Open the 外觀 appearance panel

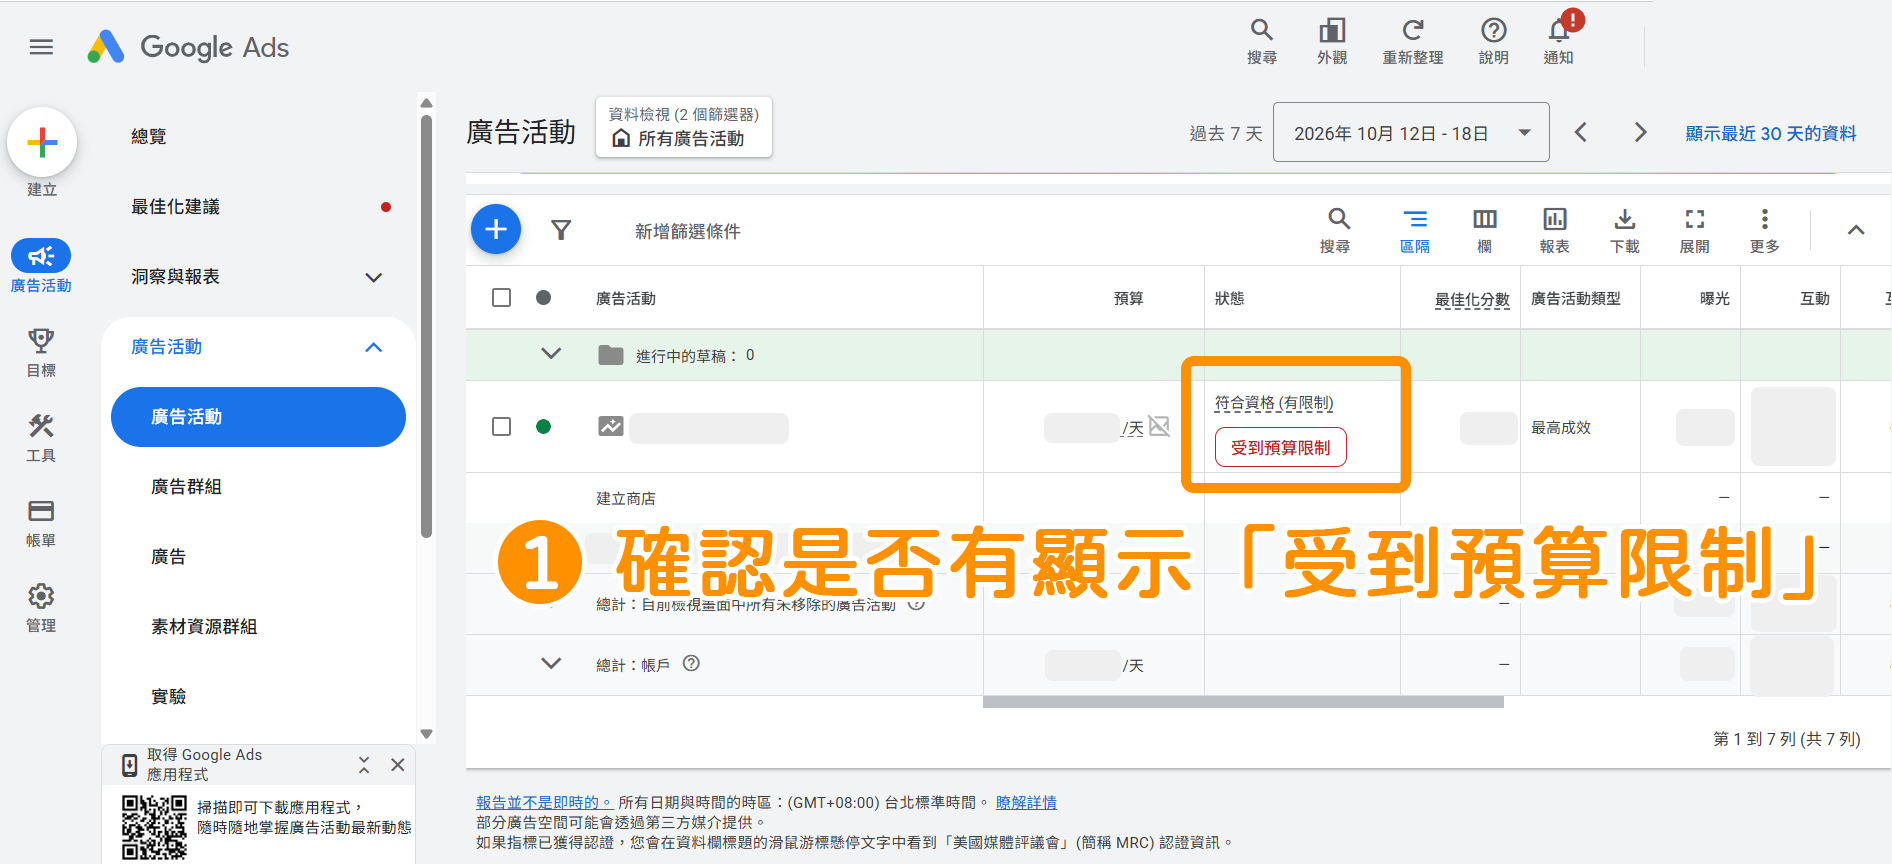click(1332, 42)
